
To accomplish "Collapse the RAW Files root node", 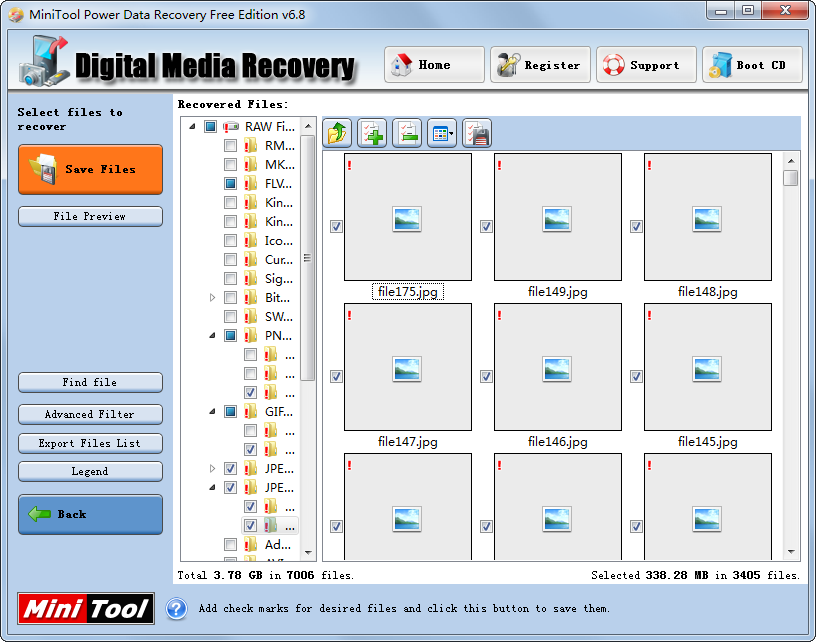I will click(192, 126).
